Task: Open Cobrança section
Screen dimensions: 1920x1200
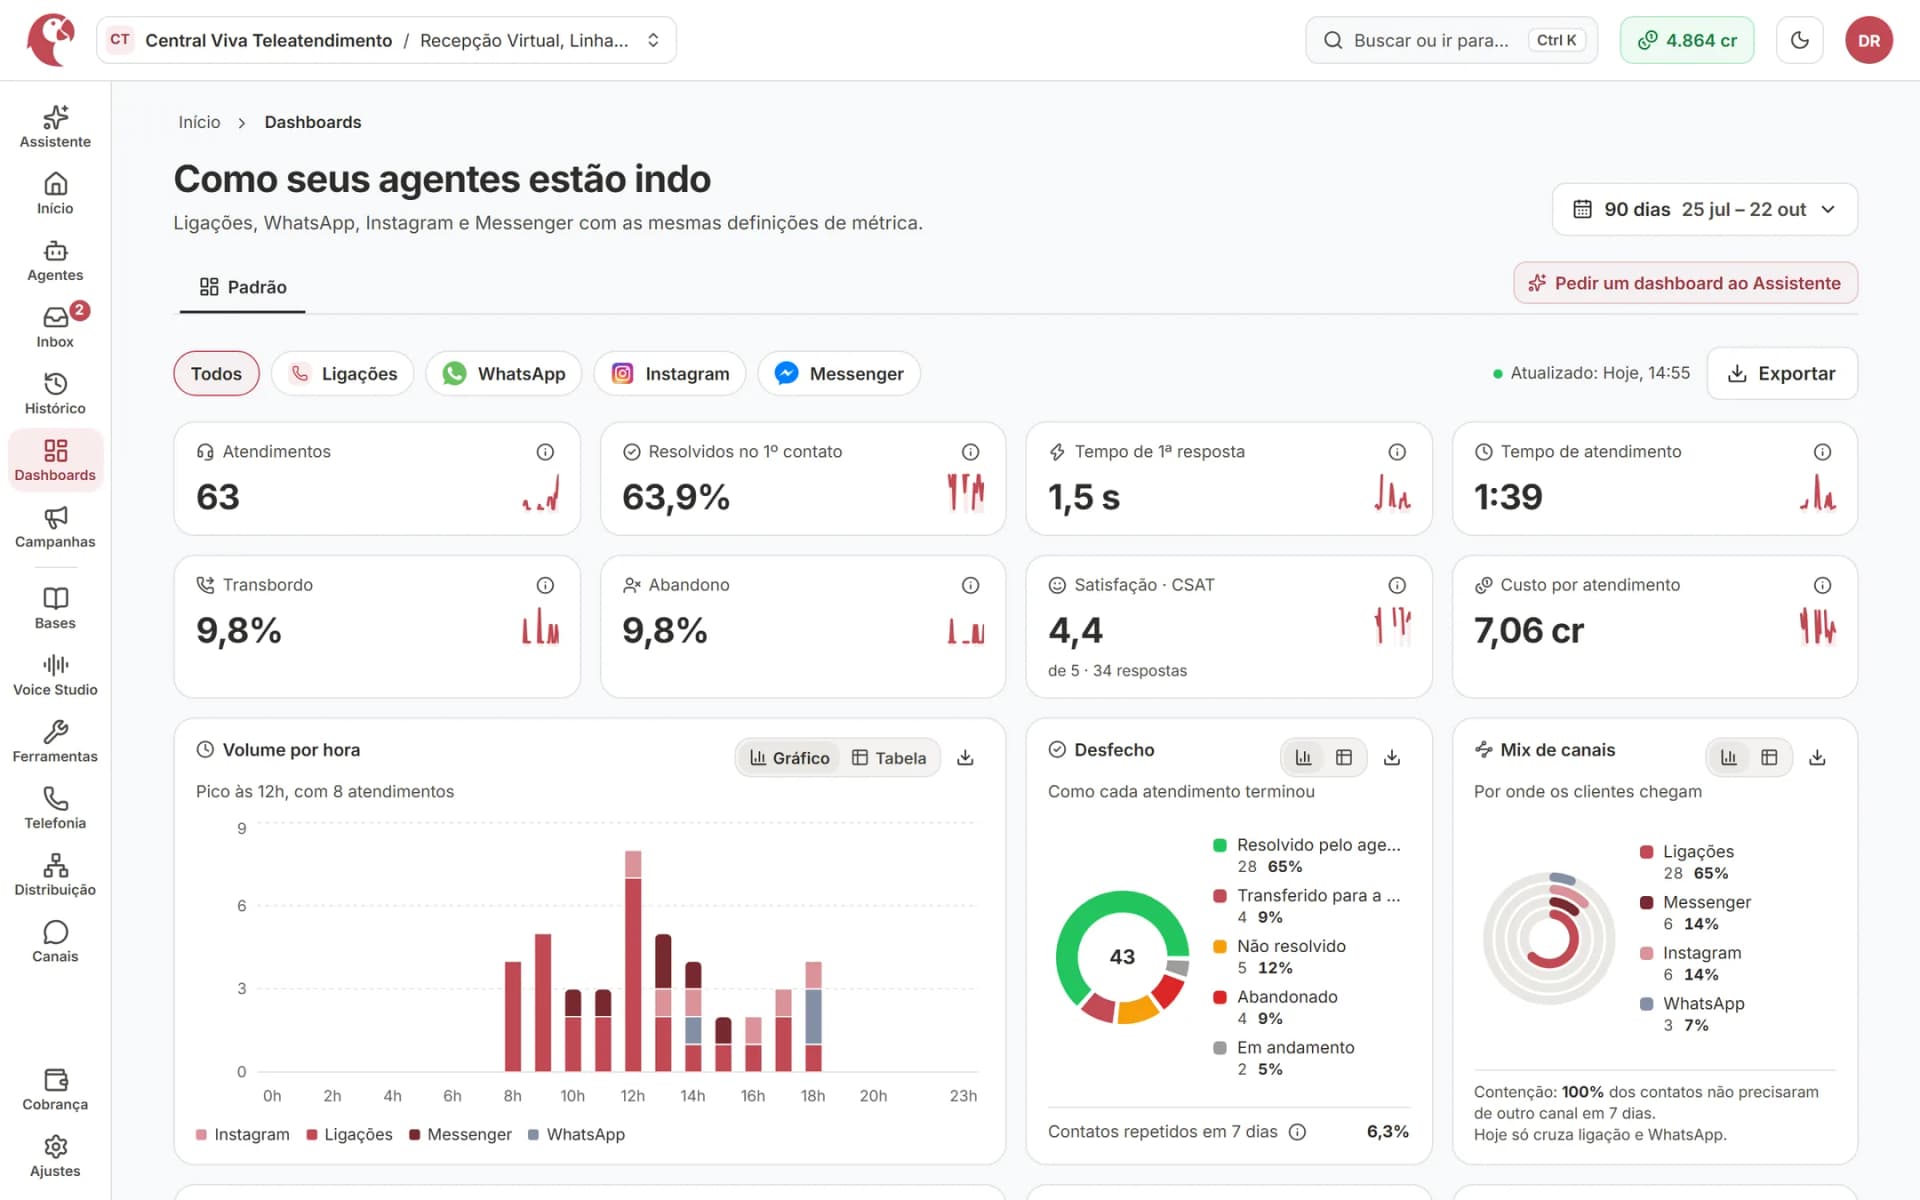Action: (55, 1090)
